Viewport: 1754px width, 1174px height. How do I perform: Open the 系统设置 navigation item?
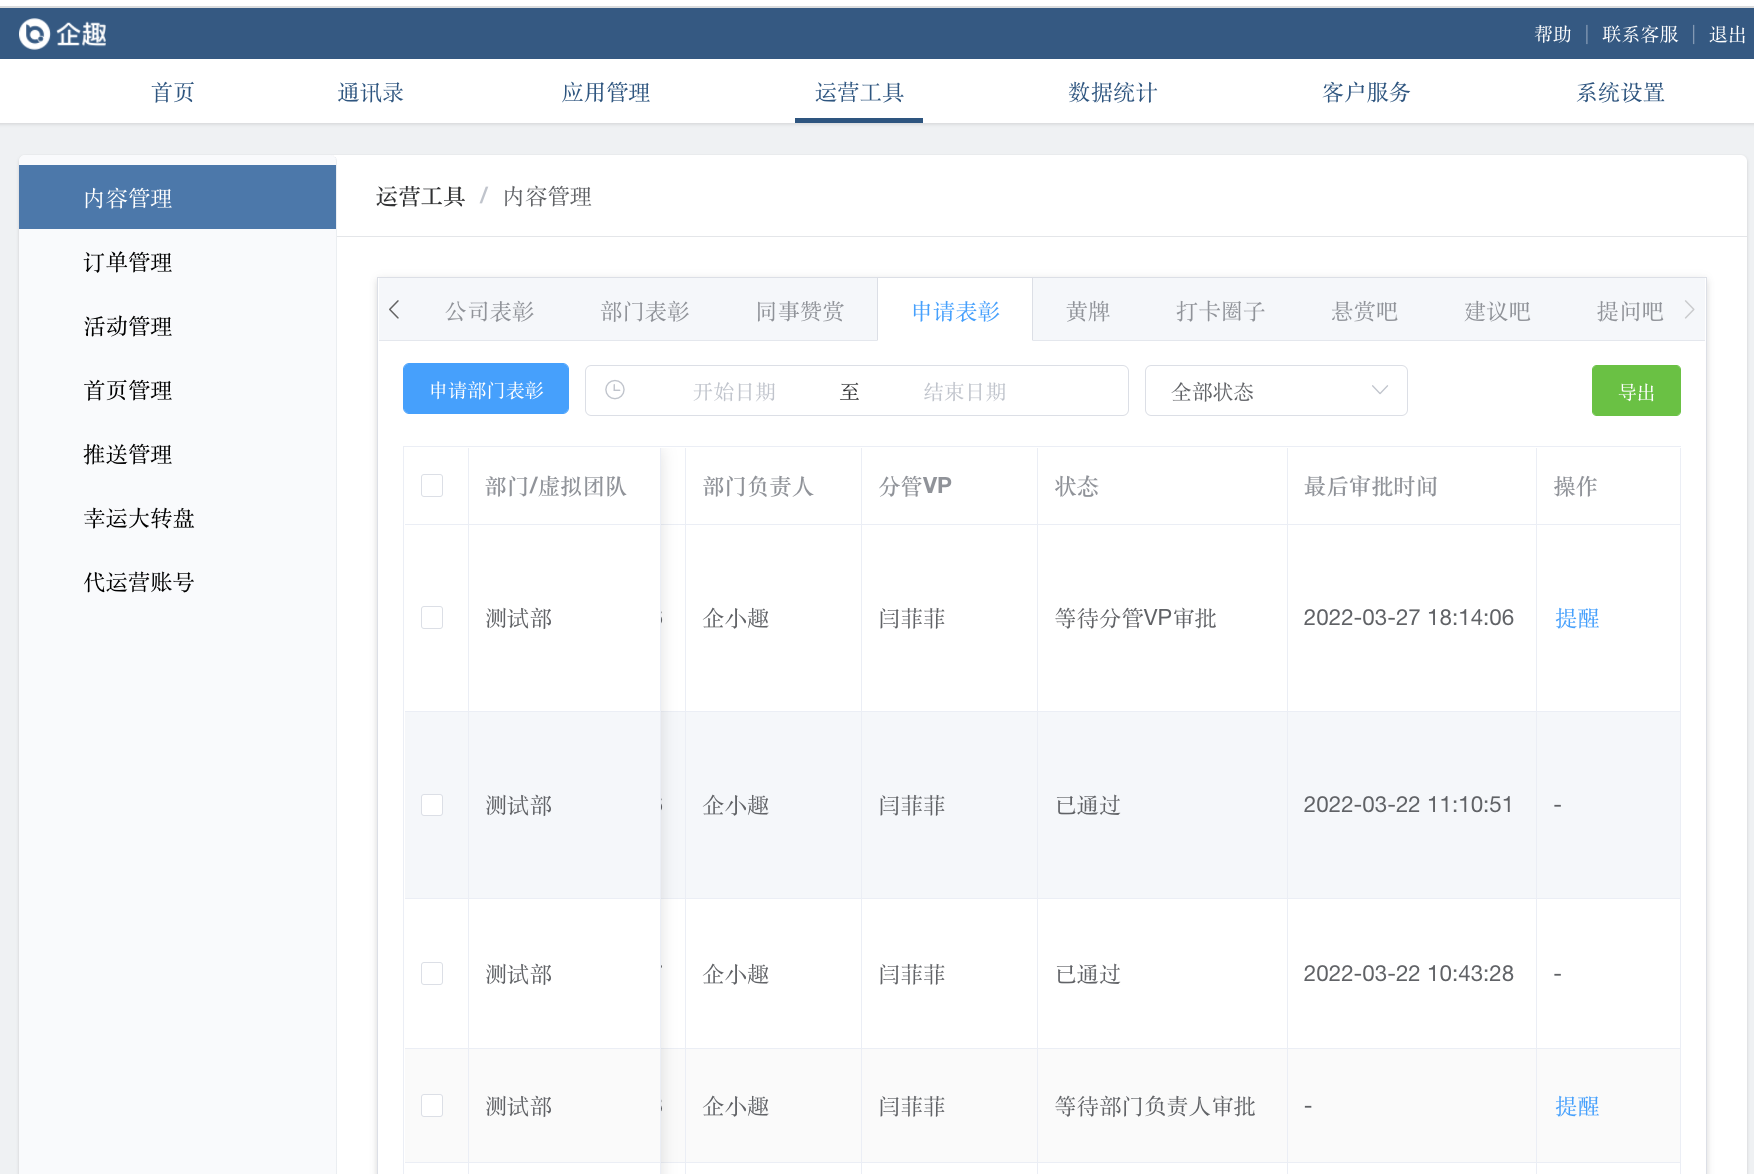pos(1620,92)
